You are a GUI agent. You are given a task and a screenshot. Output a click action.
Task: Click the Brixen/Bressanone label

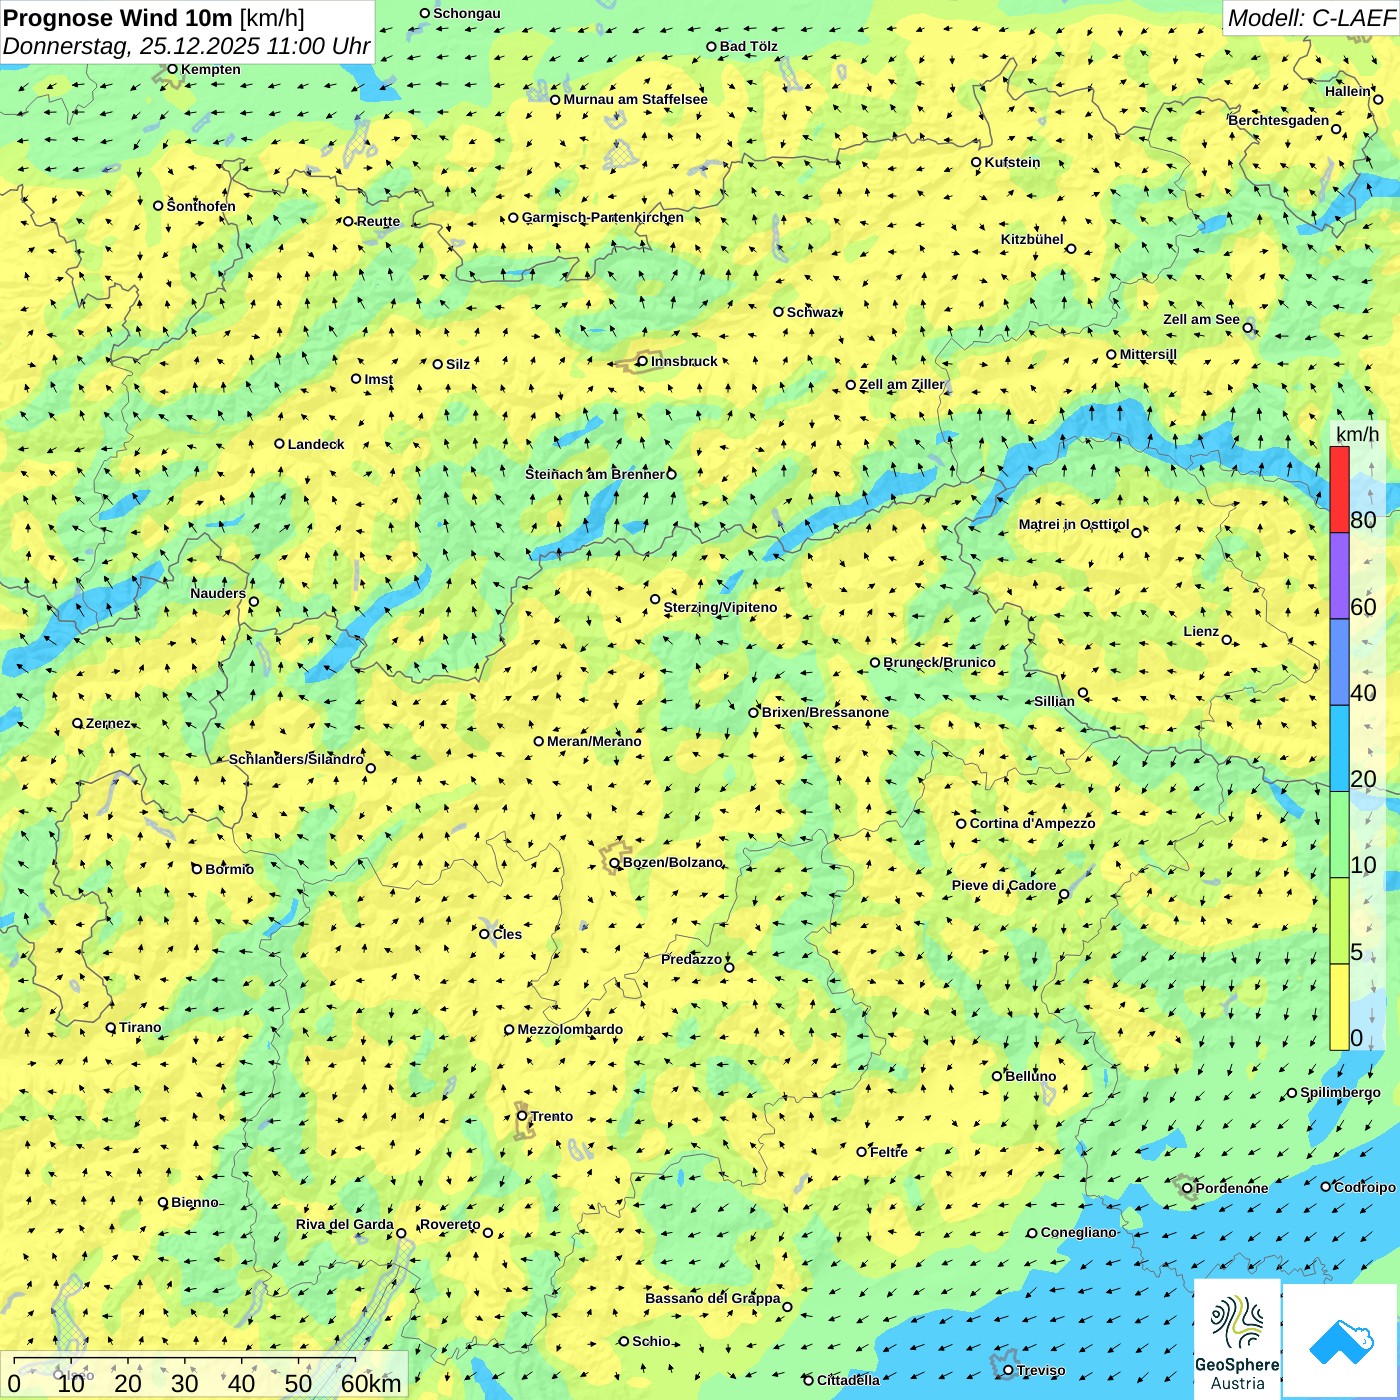coord(825,712)
